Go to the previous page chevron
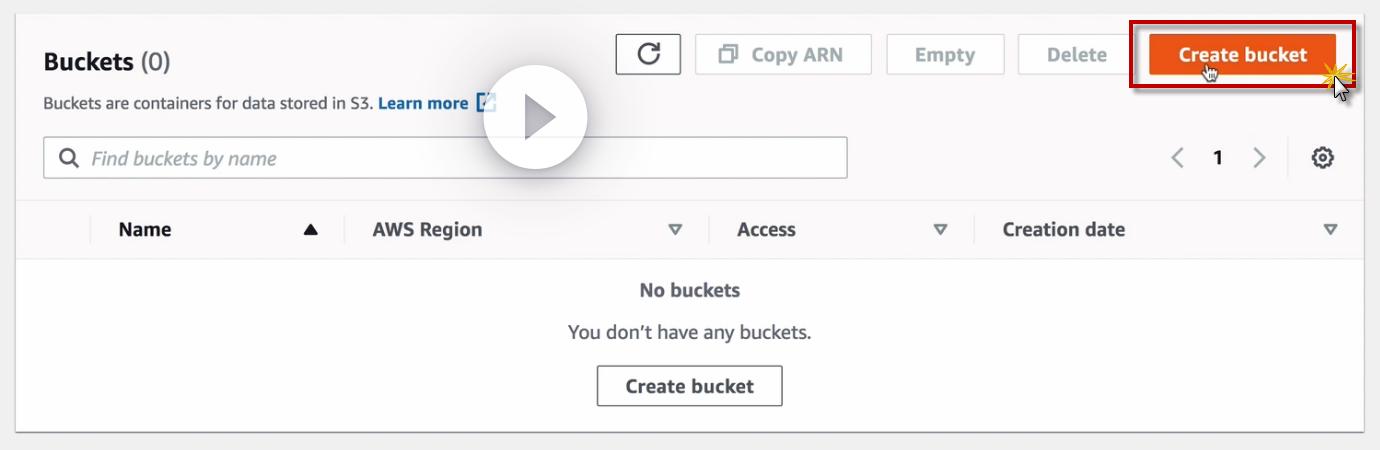The width and height of the screenshot is (1380, 450). click(1178, 157)
